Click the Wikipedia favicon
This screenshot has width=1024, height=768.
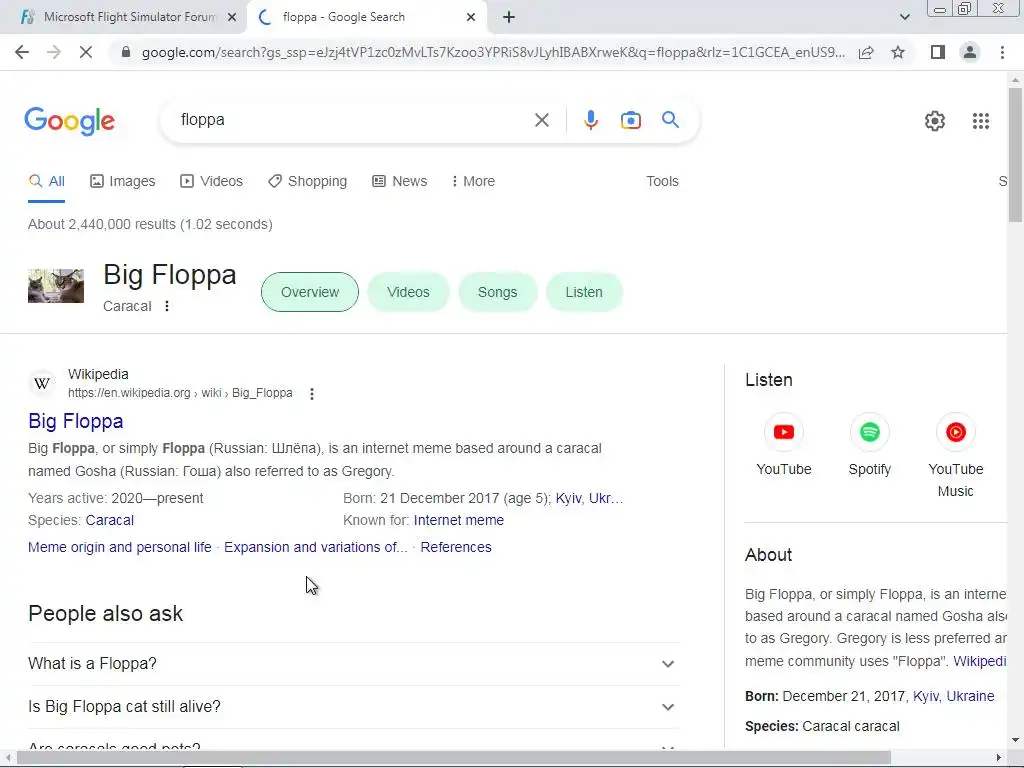(42, 383)
